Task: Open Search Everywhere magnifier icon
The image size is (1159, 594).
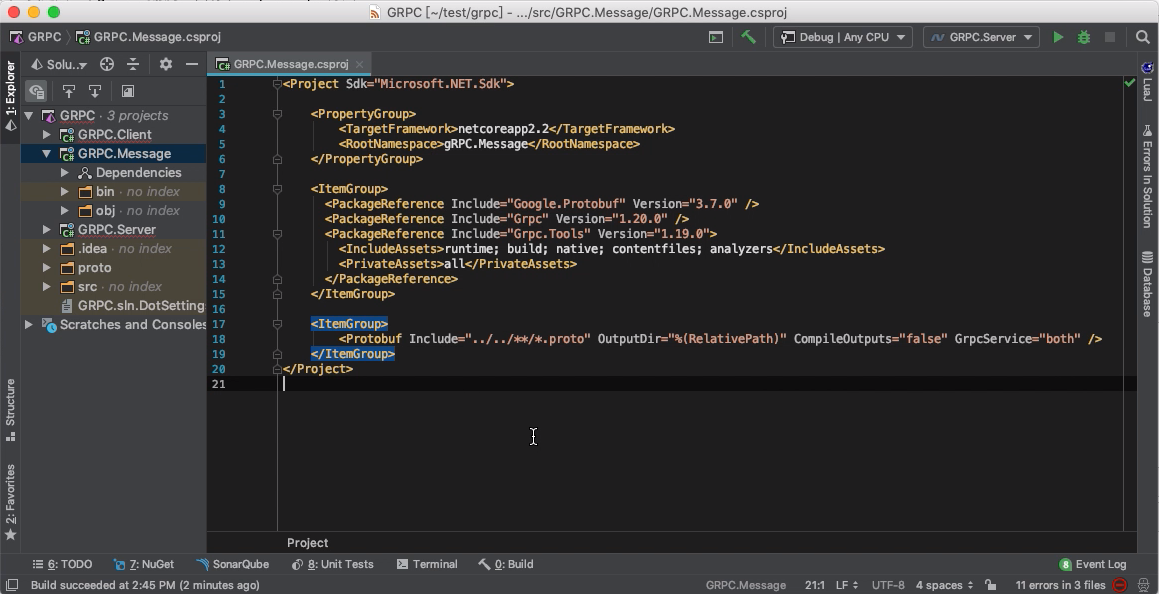Action: [1142, 37]
